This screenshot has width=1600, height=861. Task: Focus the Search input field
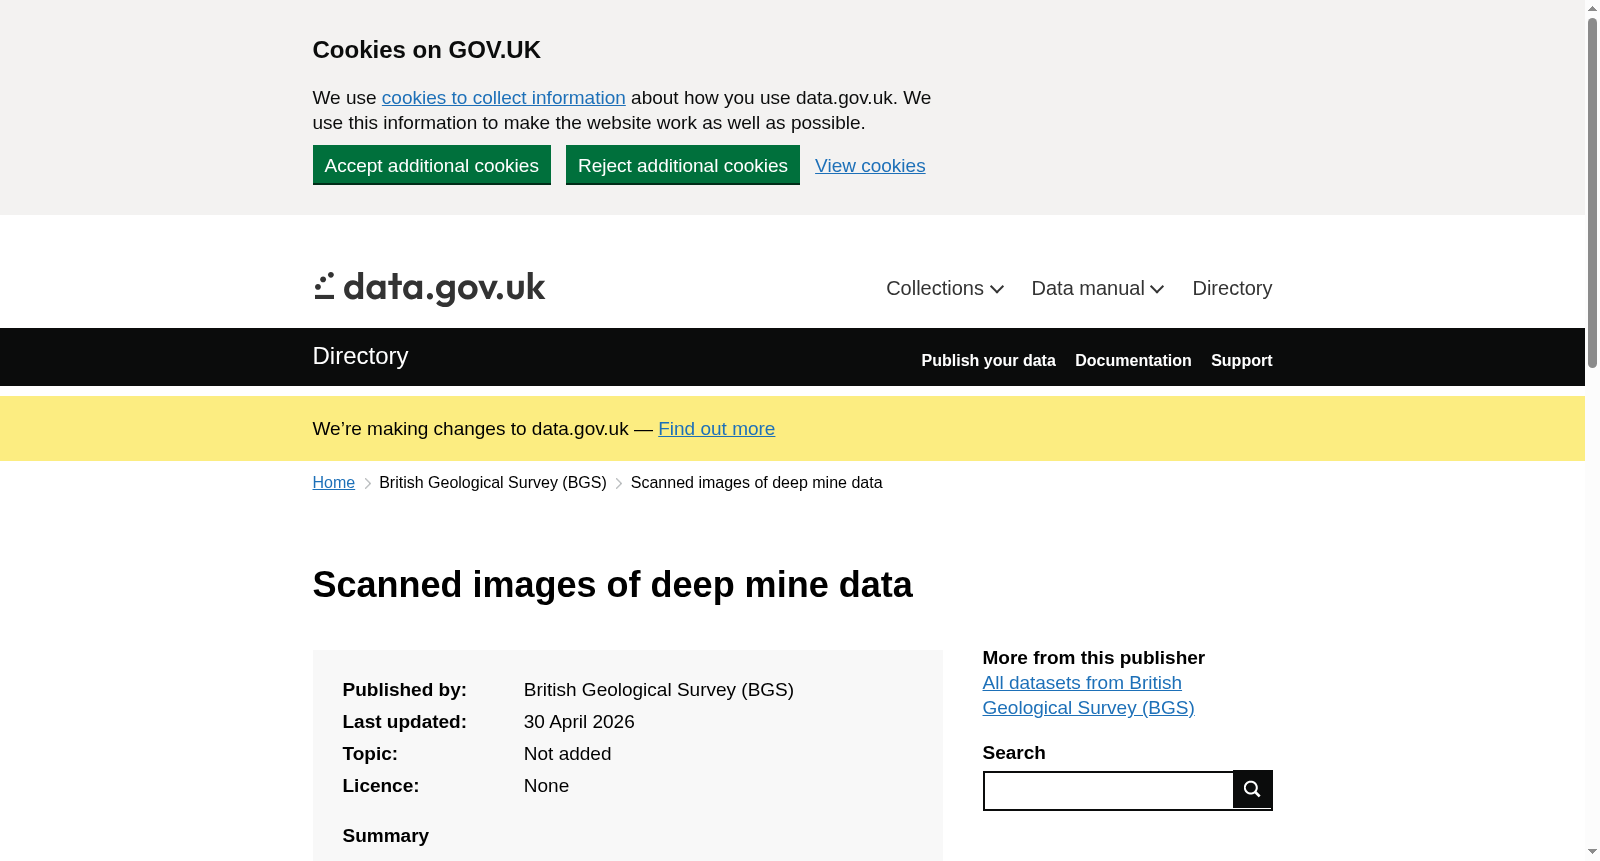[1108, 790]
